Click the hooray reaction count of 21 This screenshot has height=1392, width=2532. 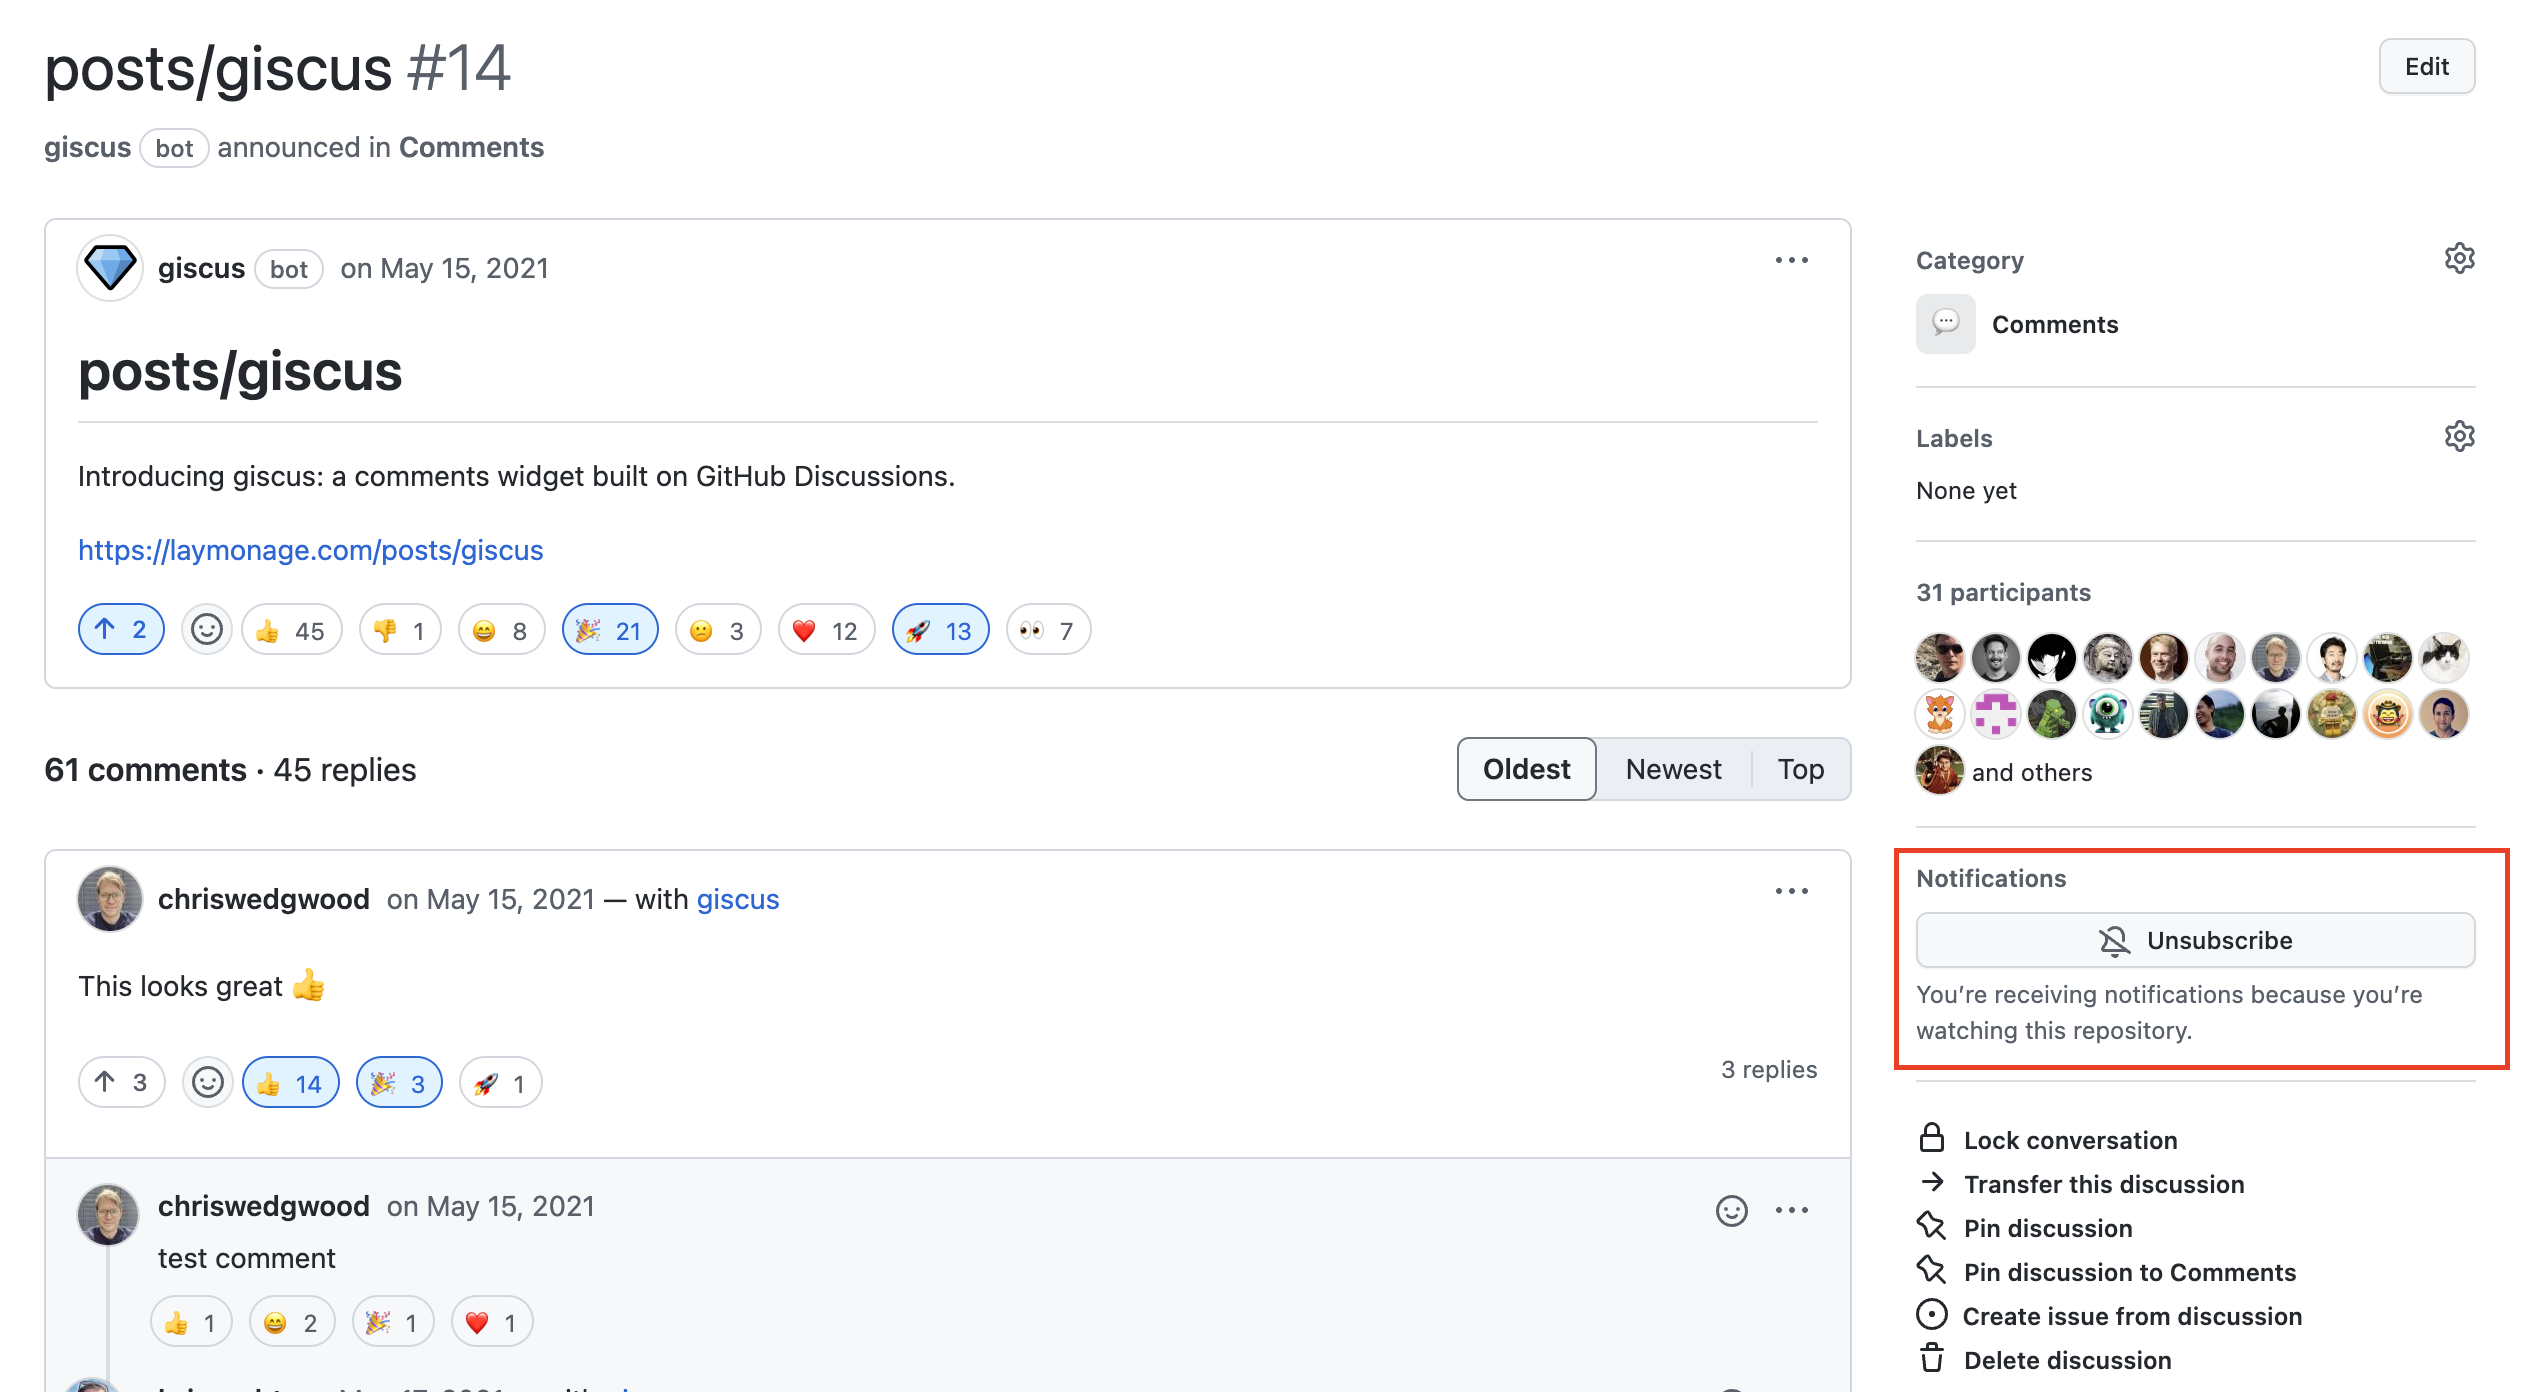[x=610, y=629]
